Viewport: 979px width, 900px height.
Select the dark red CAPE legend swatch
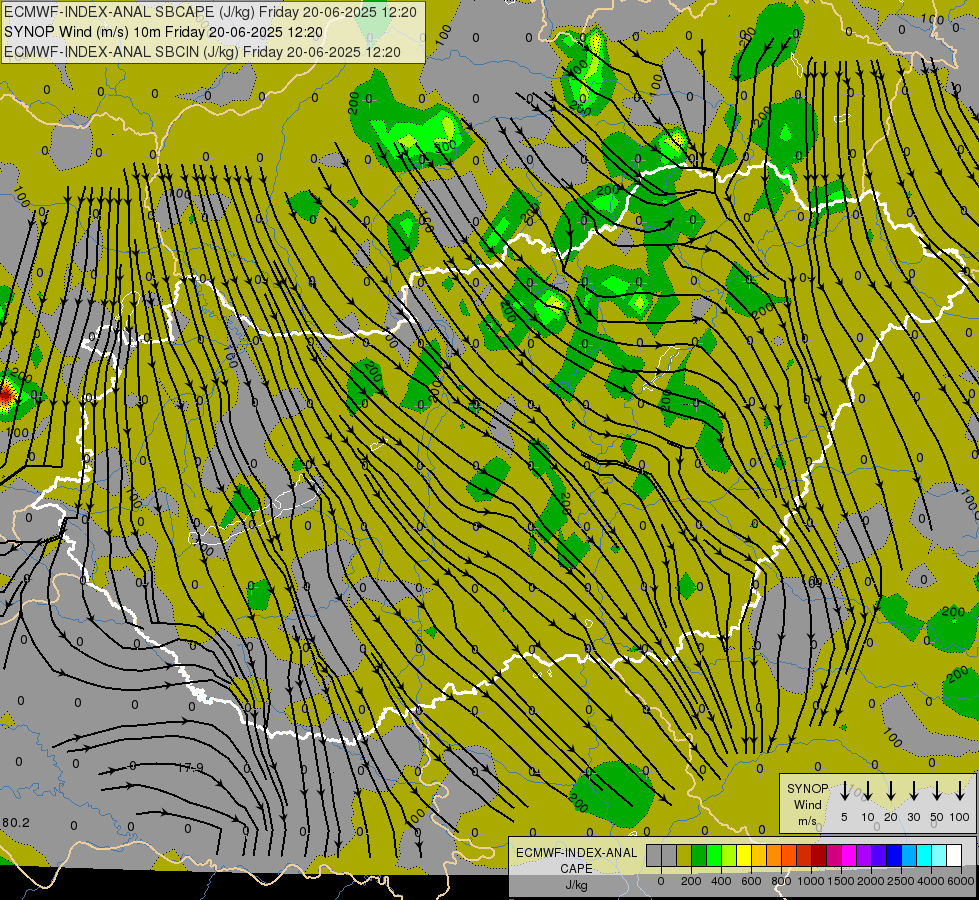[x=819, y=855]
